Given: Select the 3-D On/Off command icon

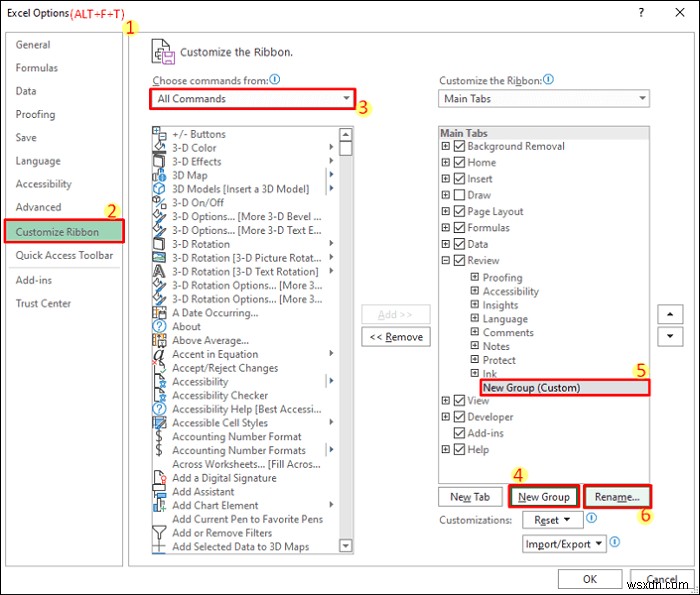Looking at the screenshot, I should pyautogui.click(x=159, y=203).
